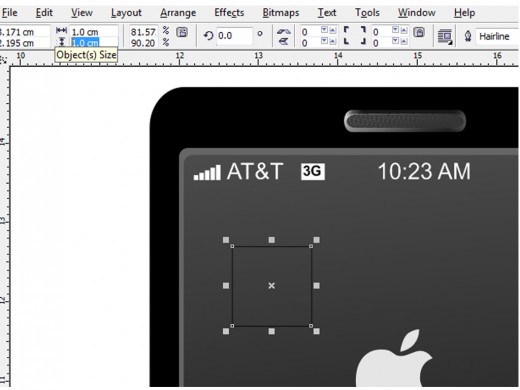520x390 pixels.
Task: Click the horizontal scale percent field 81.57
Action: [x=143, y=32]
